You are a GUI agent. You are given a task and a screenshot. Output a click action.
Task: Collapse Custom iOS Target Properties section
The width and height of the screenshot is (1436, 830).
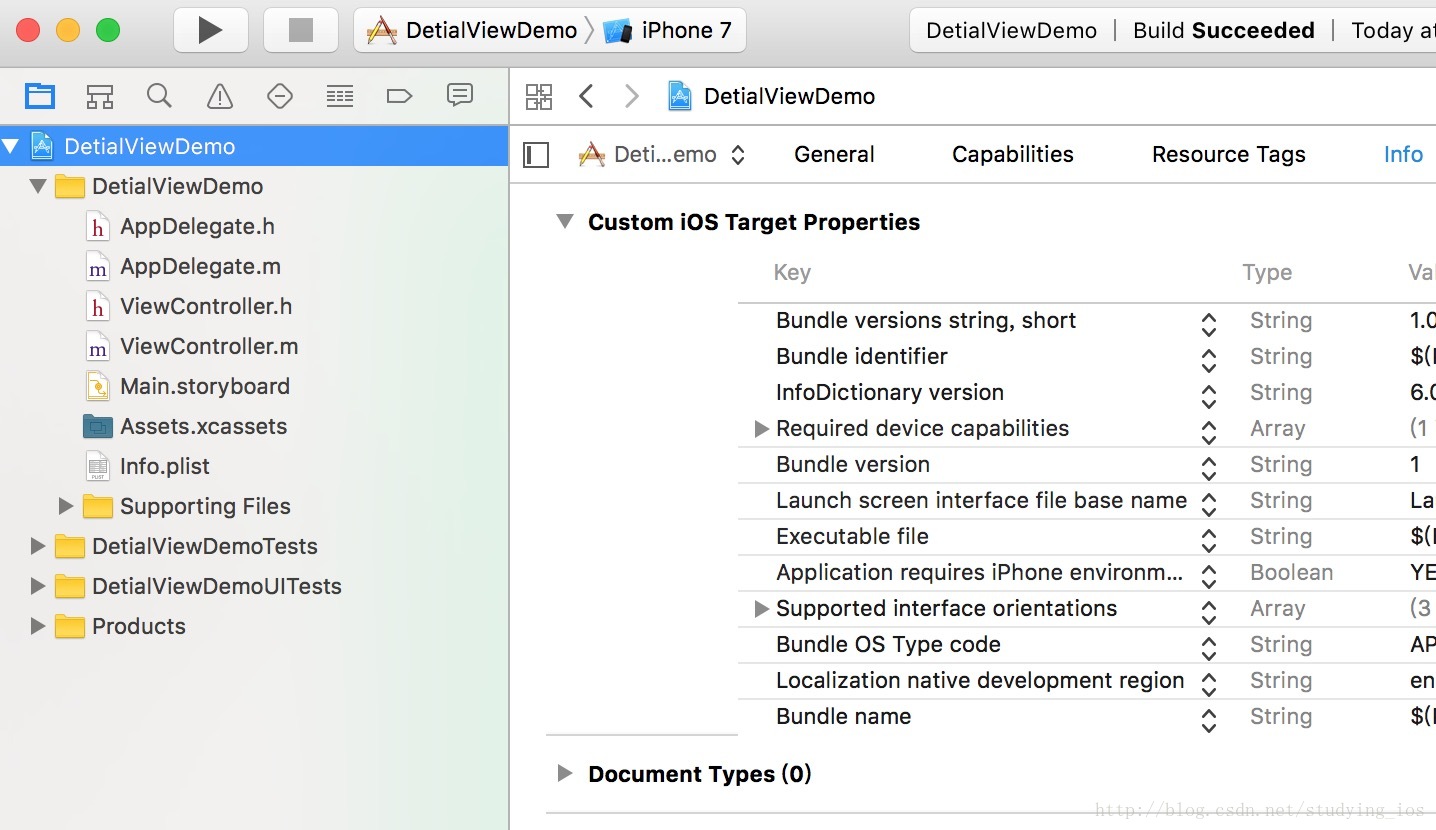565,222
